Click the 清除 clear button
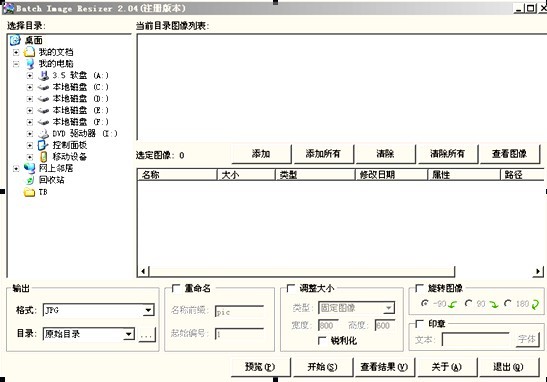This screenshot has height=382, width=547. click(385, 154)
